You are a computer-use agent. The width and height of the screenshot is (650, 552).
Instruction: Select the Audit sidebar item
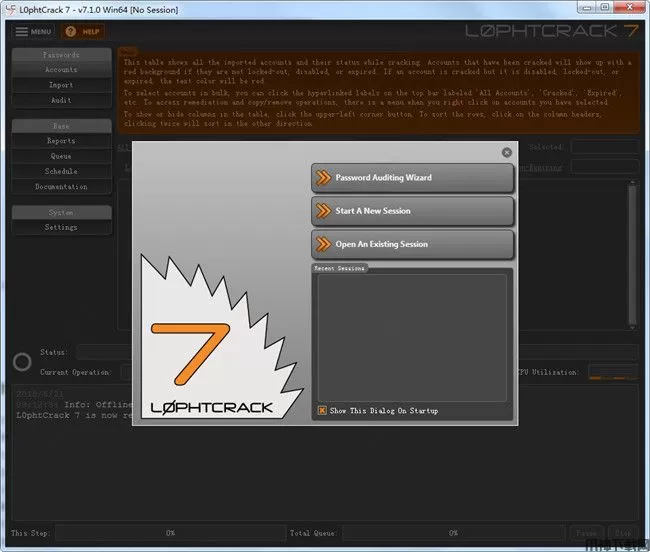(x=61, y=100)
